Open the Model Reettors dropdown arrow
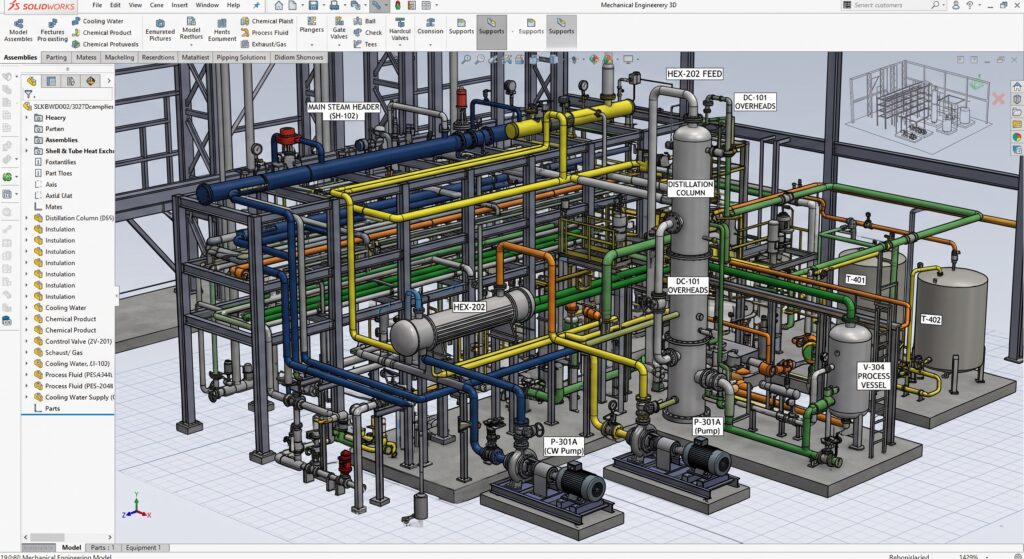This screenshot has height=559, width=1024. tap(191, 45)
